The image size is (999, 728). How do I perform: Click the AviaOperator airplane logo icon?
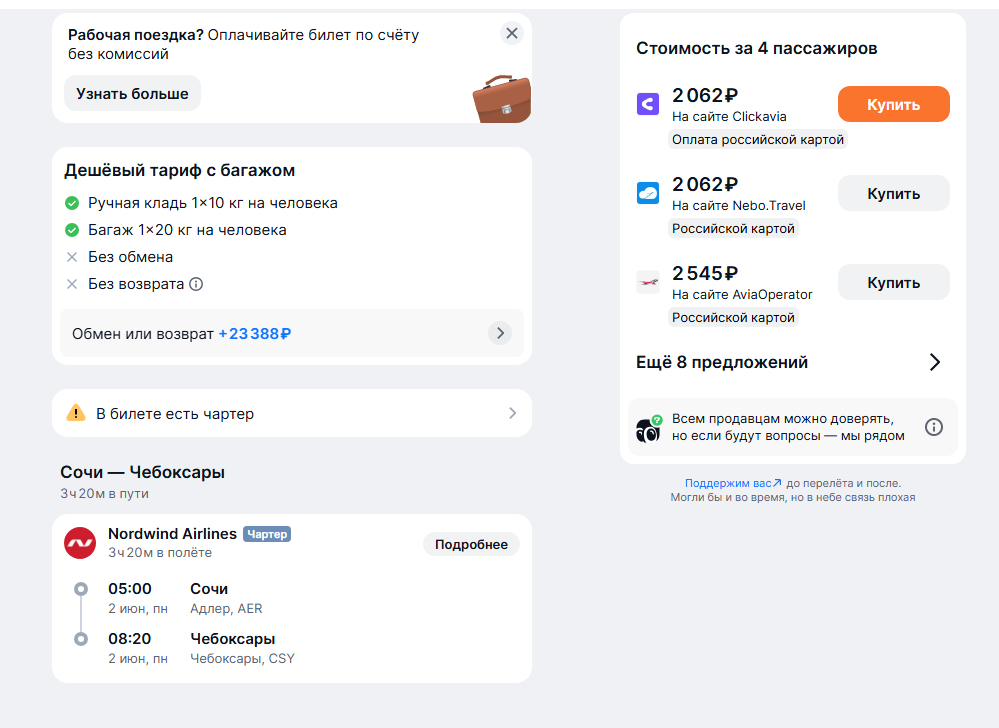(x=648, y=282)
